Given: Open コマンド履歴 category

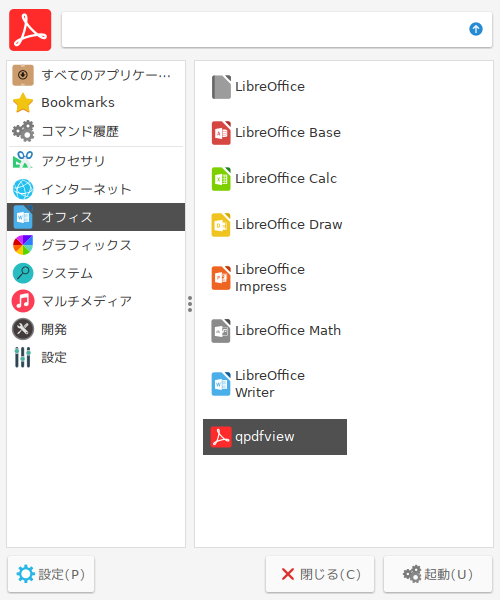Looking at the screenshot, I should (x=96, y=131).
